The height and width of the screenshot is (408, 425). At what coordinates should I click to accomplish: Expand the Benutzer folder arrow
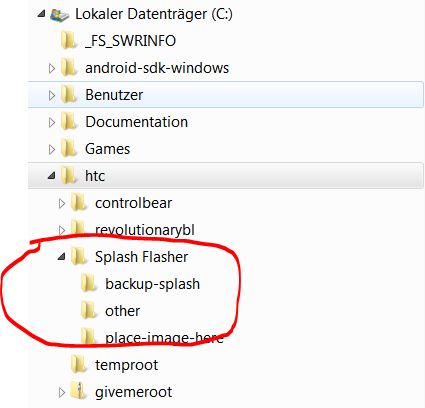coord(52,95)
